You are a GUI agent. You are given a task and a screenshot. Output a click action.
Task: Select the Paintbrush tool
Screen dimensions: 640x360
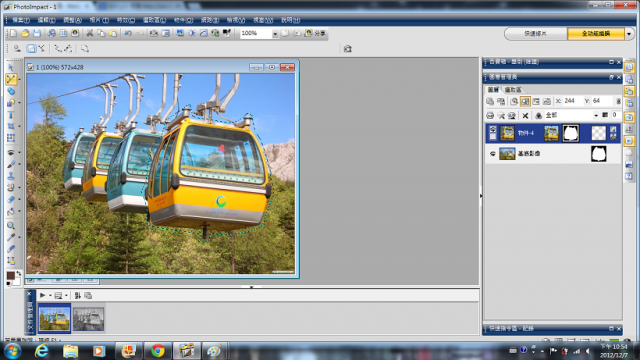coord(11,164)
